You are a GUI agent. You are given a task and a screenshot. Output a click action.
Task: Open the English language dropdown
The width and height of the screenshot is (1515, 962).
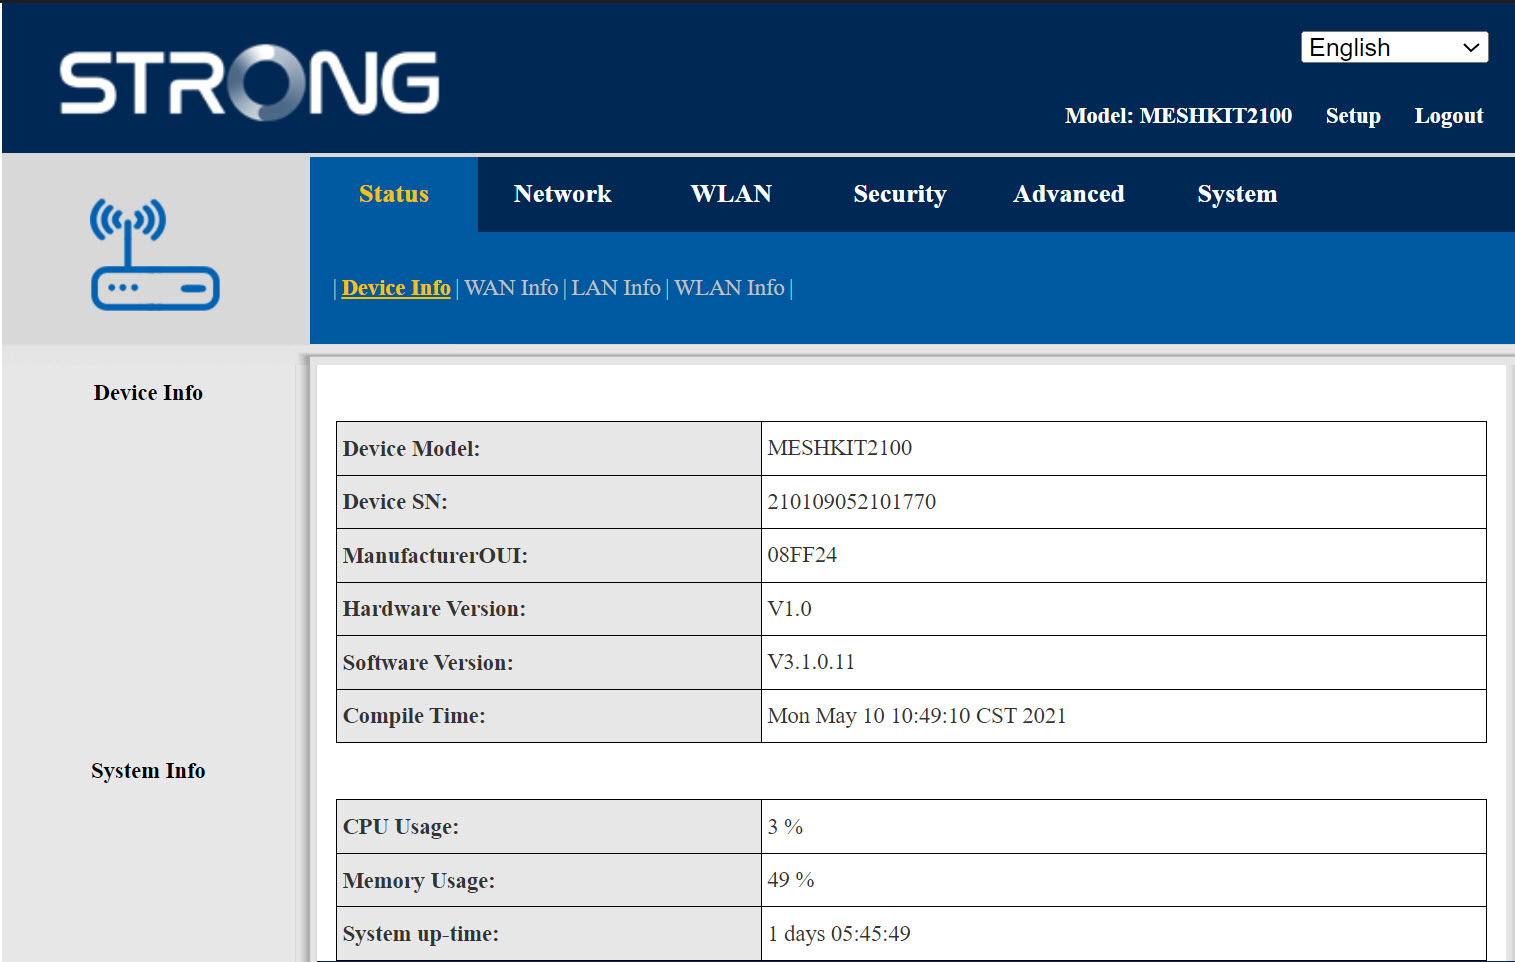pyautogui.click(x=1394, y=47)
